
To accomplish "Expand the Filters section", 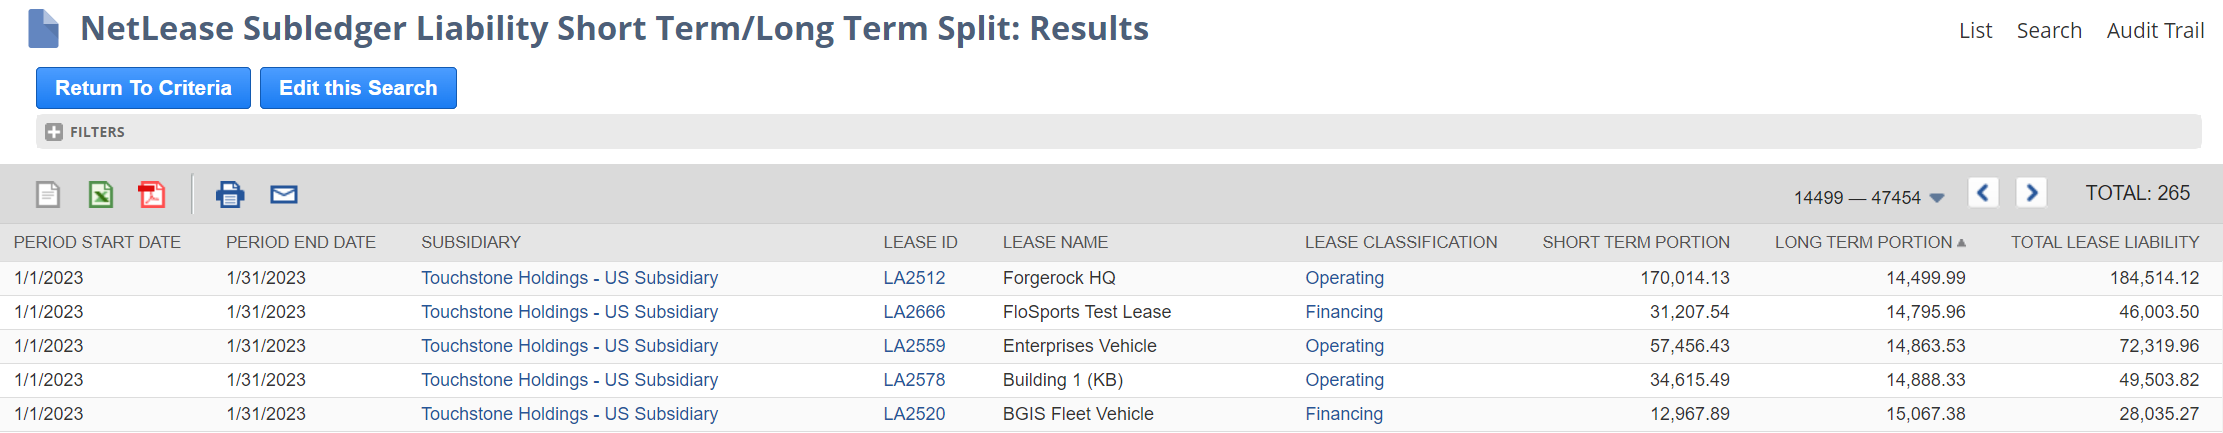I will pyautogui.click(x=54, y=132).
